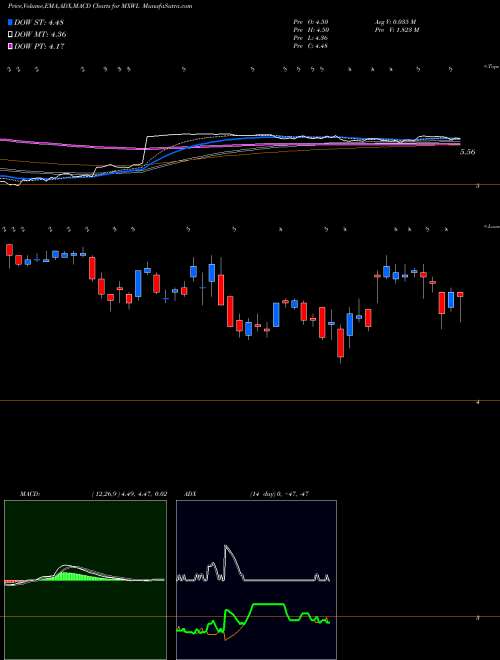This screenshot has height=660, width=500.
Task: Click the 'ADX' panel heading
Action: click(191, 494)
